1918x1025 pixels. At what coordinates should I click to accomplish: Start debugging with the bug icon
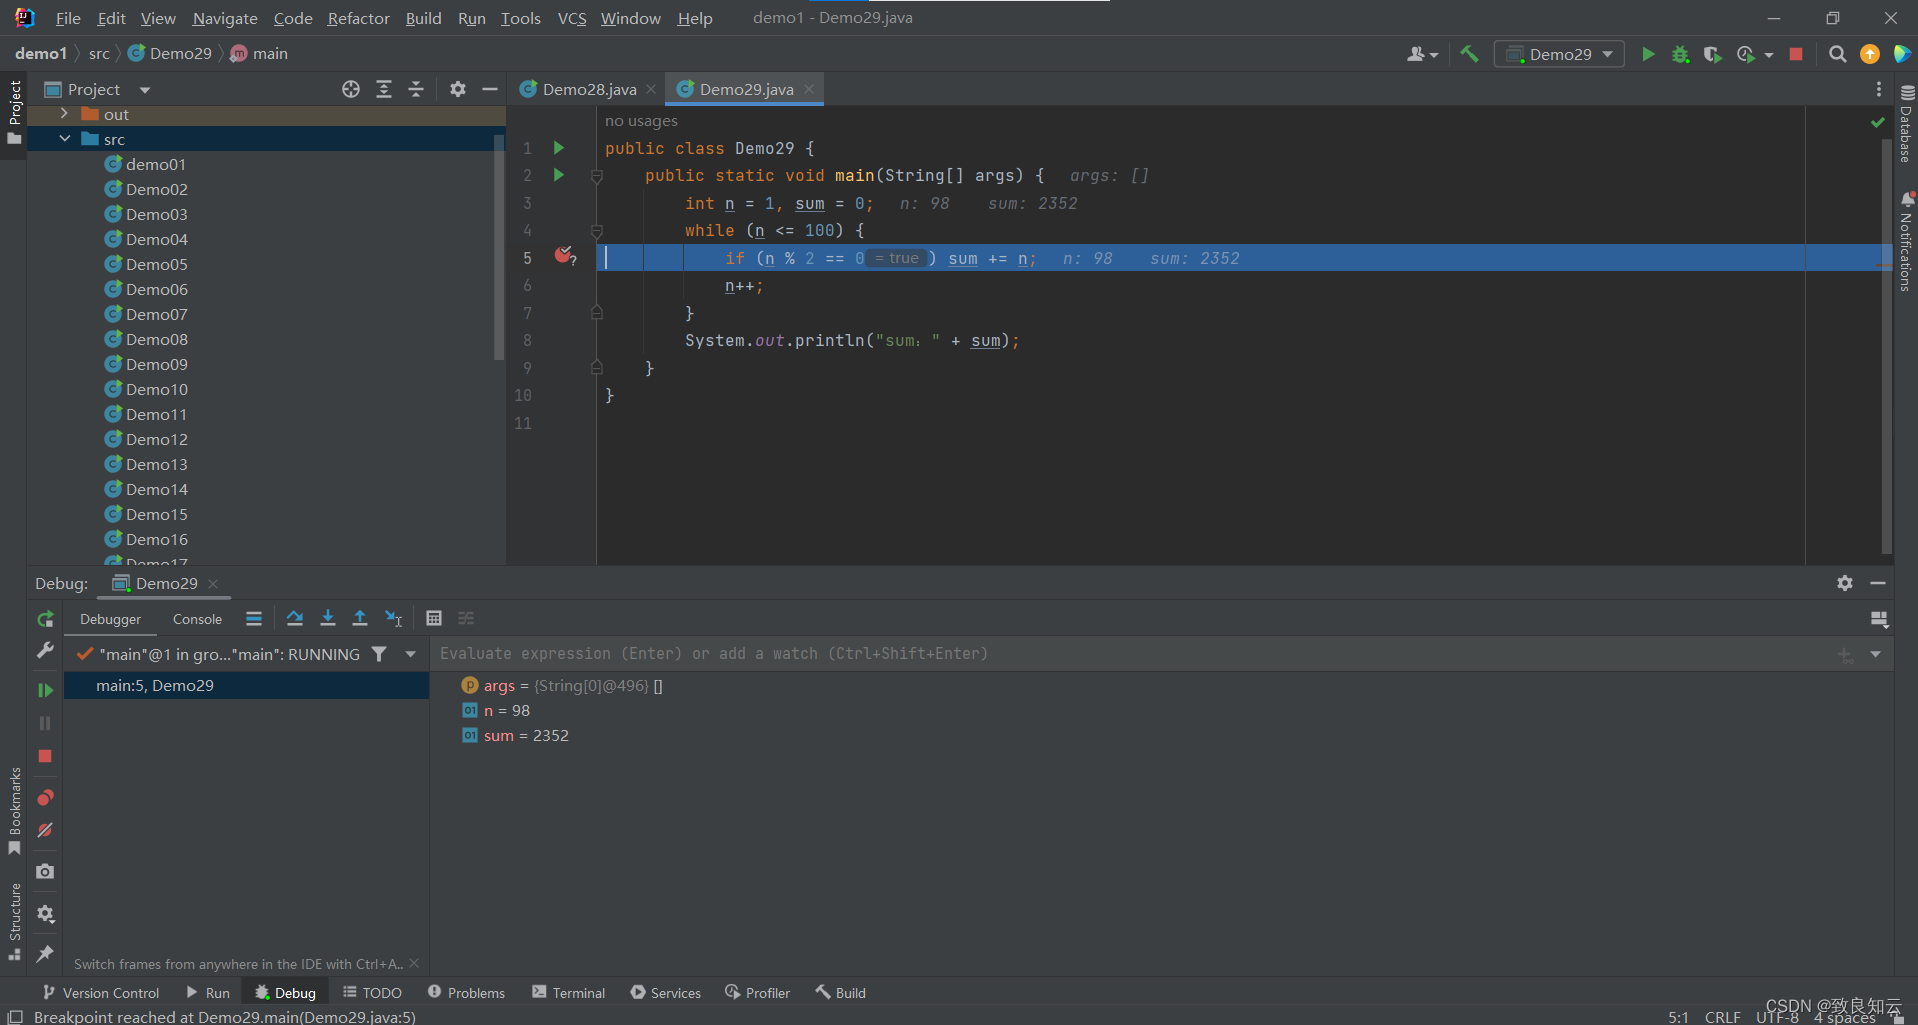(1680, 54)
